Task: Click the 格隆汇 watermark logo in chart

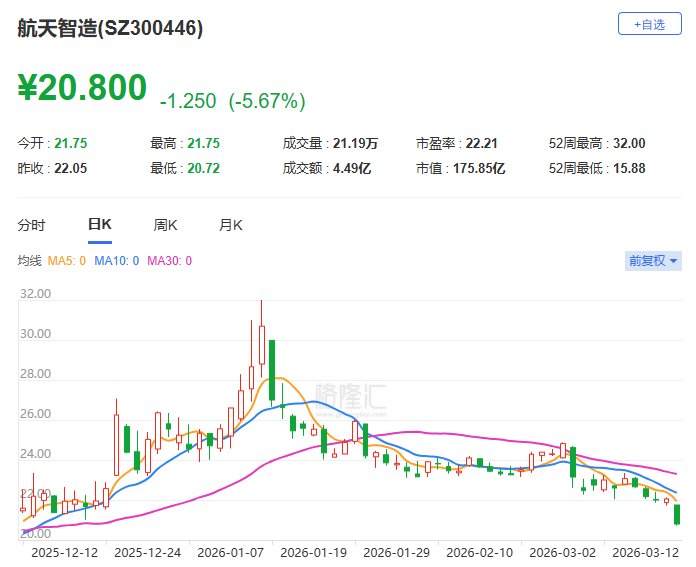Action: [350, 396]
